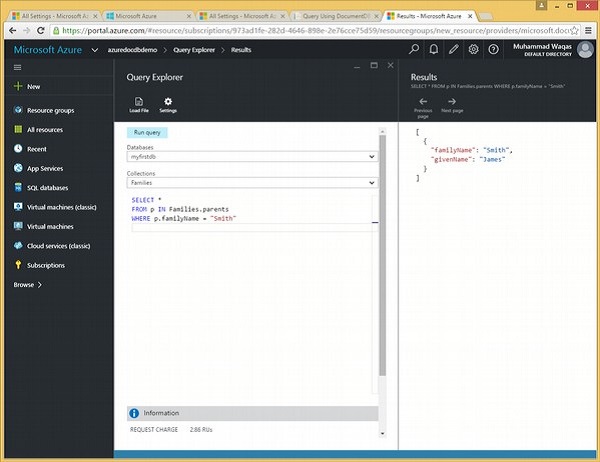Viewport: 600px width, 462px height.
Task: Open SQL databases from sidebar
Action: point(47,187)
